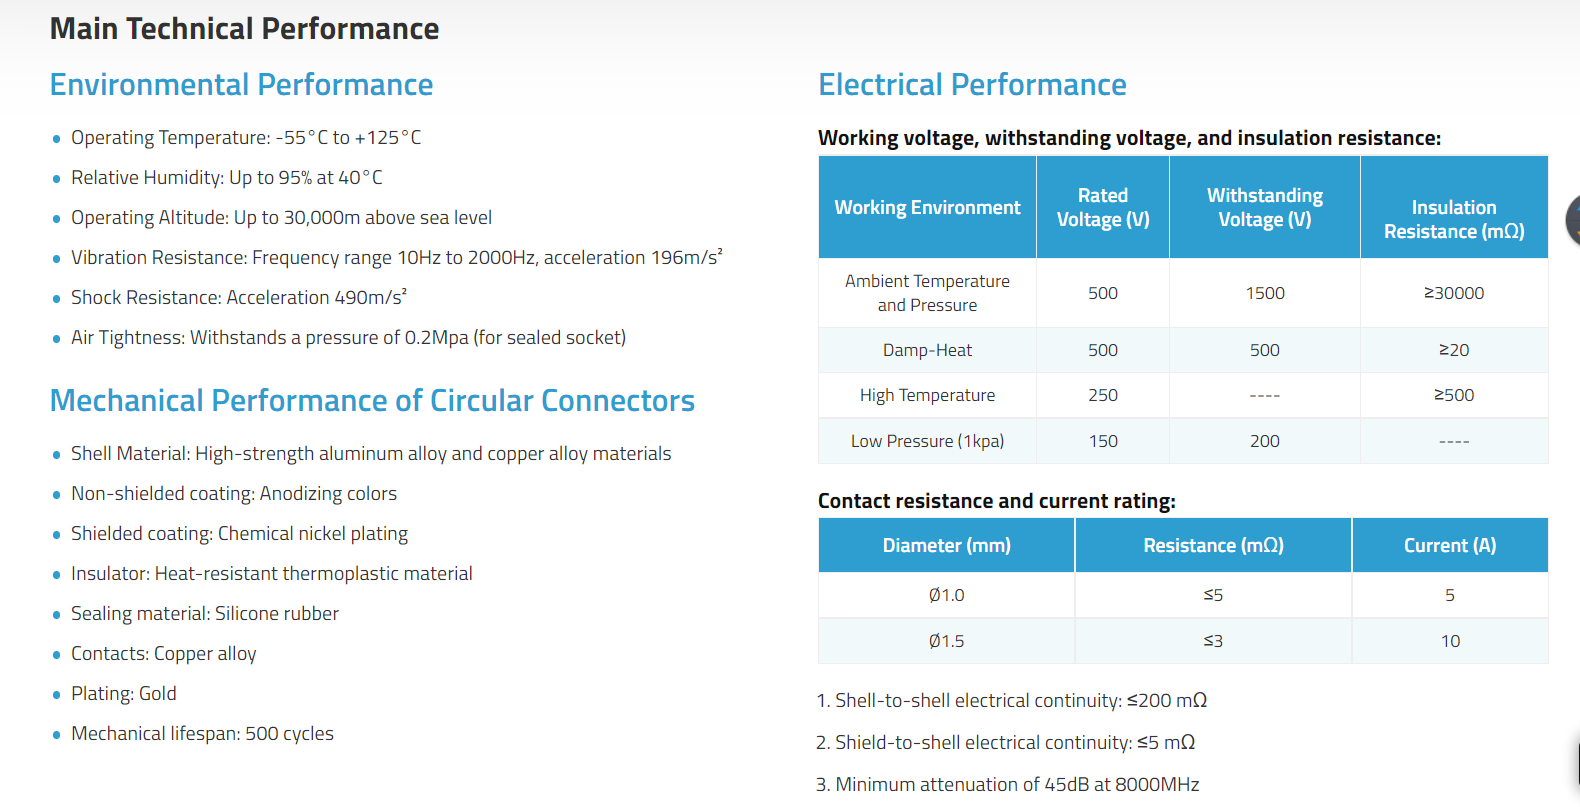Image resolution: width=1580 pixels, height=807 pixels.
Task: Click the Diameter (mm) column header
Action: pyautogui.click(x=946, y=545)
